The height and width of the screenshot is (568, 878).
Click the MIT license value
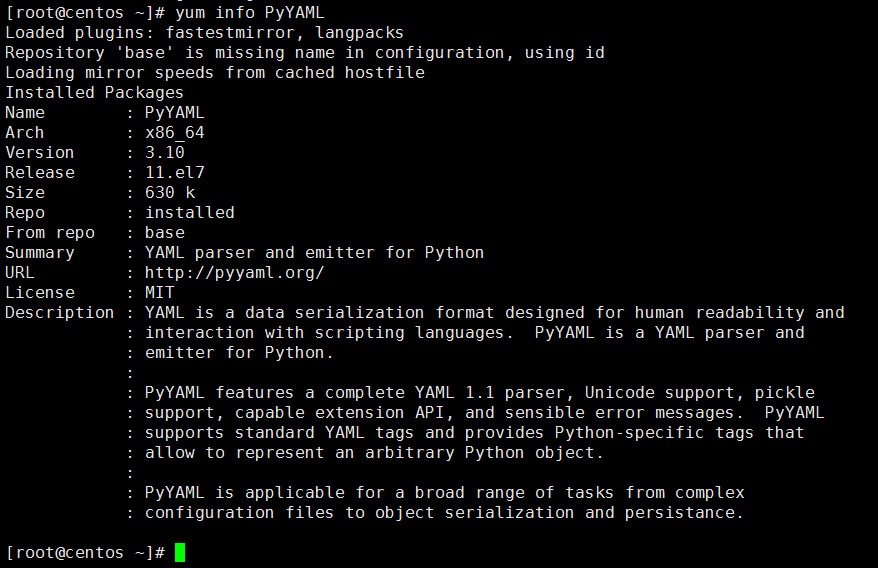click(x=159, y=292)
